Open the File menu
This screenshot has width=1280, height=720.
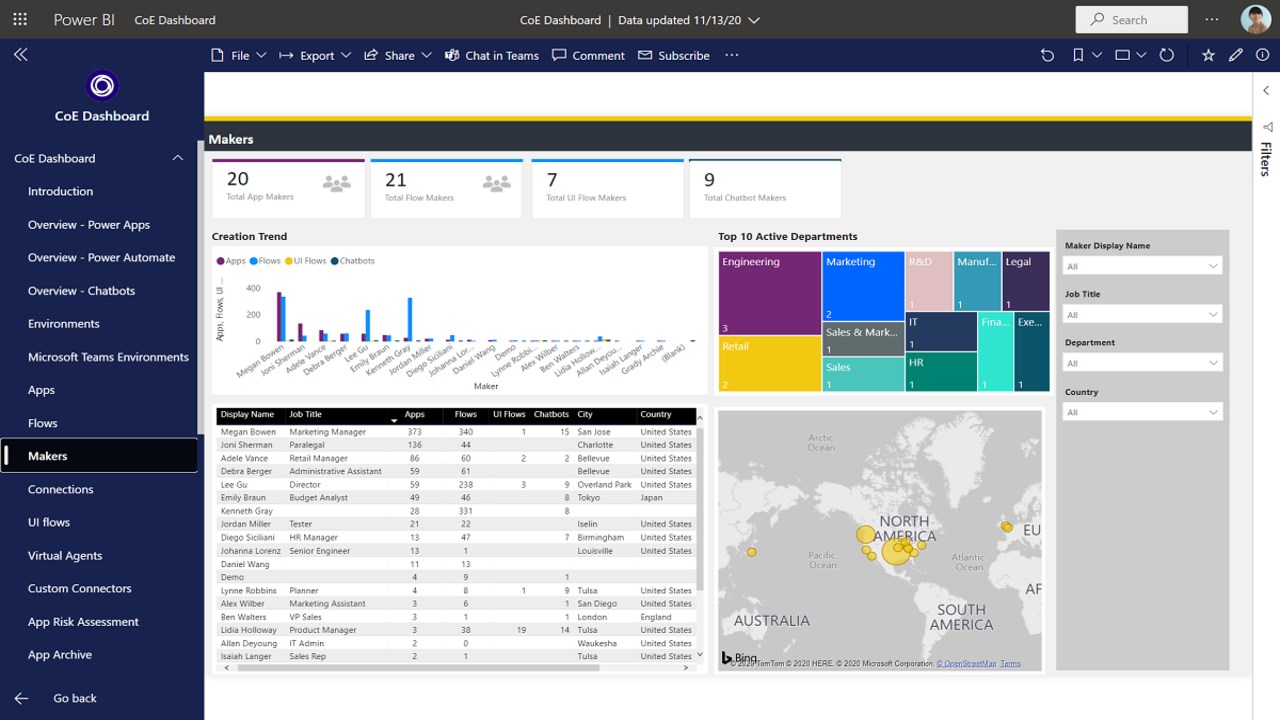(x=238, y=55)
